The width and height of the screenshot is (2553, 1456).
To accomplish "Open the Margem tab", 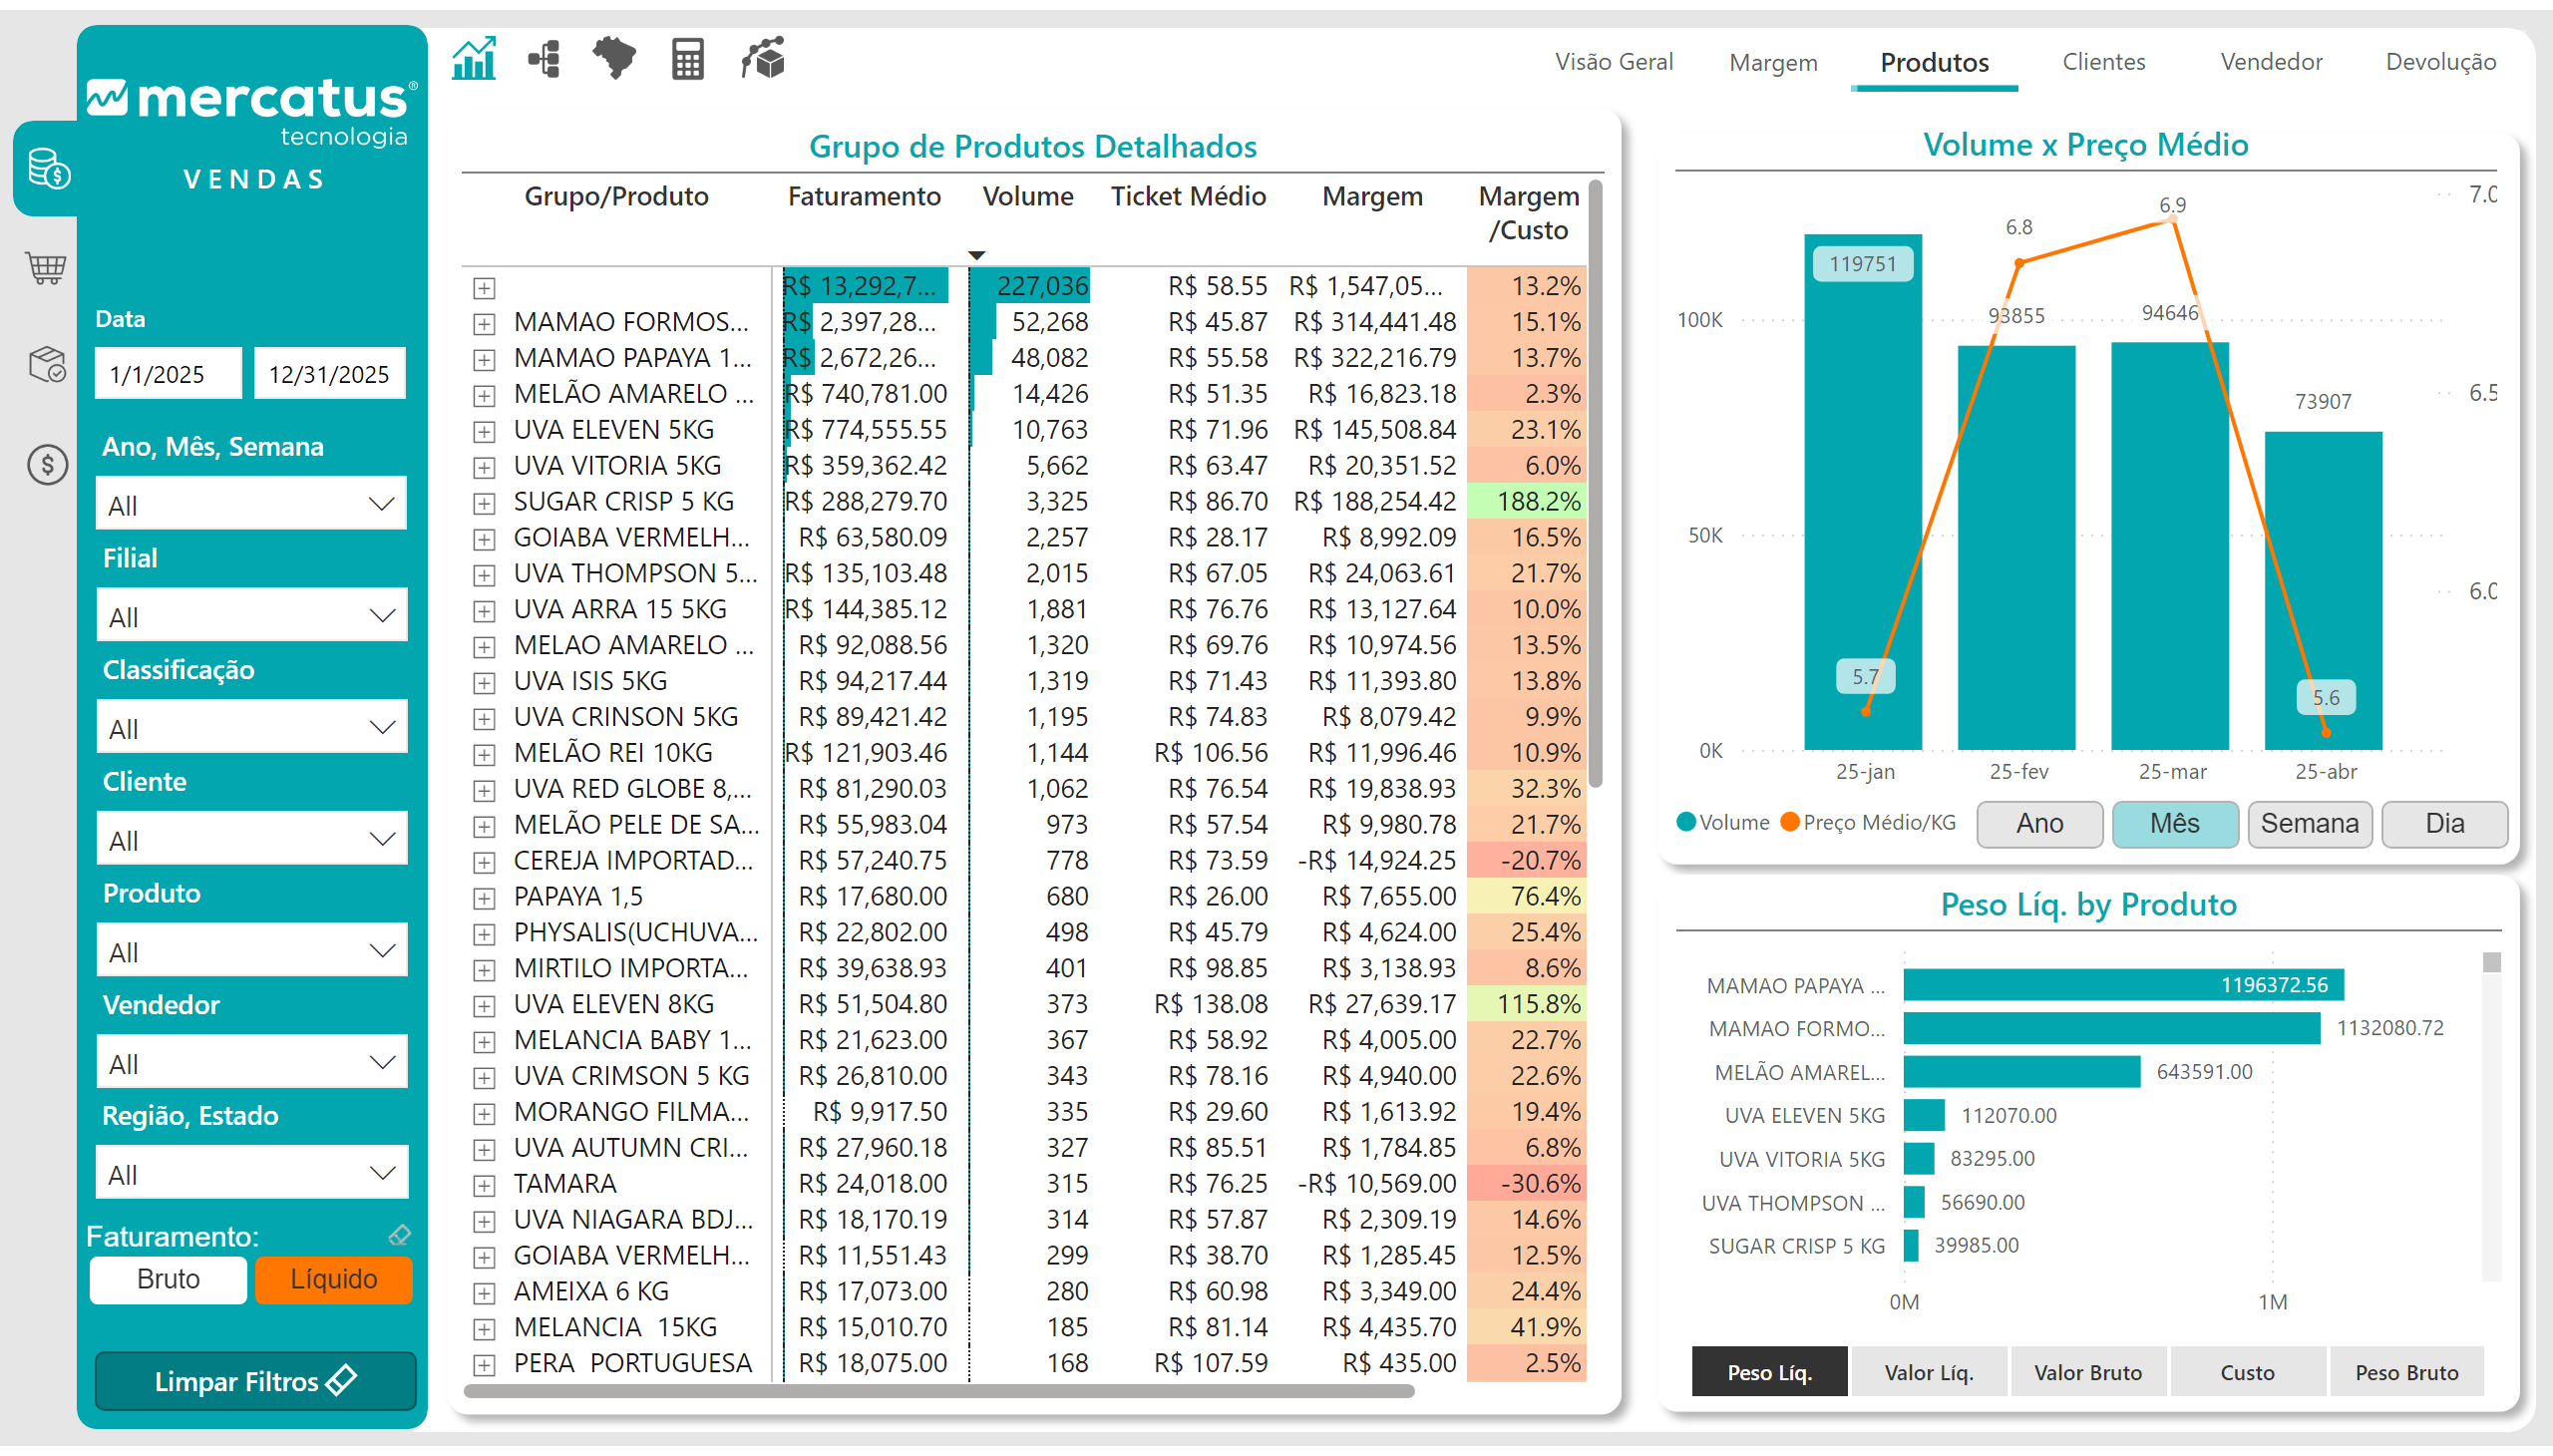I will (1773, 63).
